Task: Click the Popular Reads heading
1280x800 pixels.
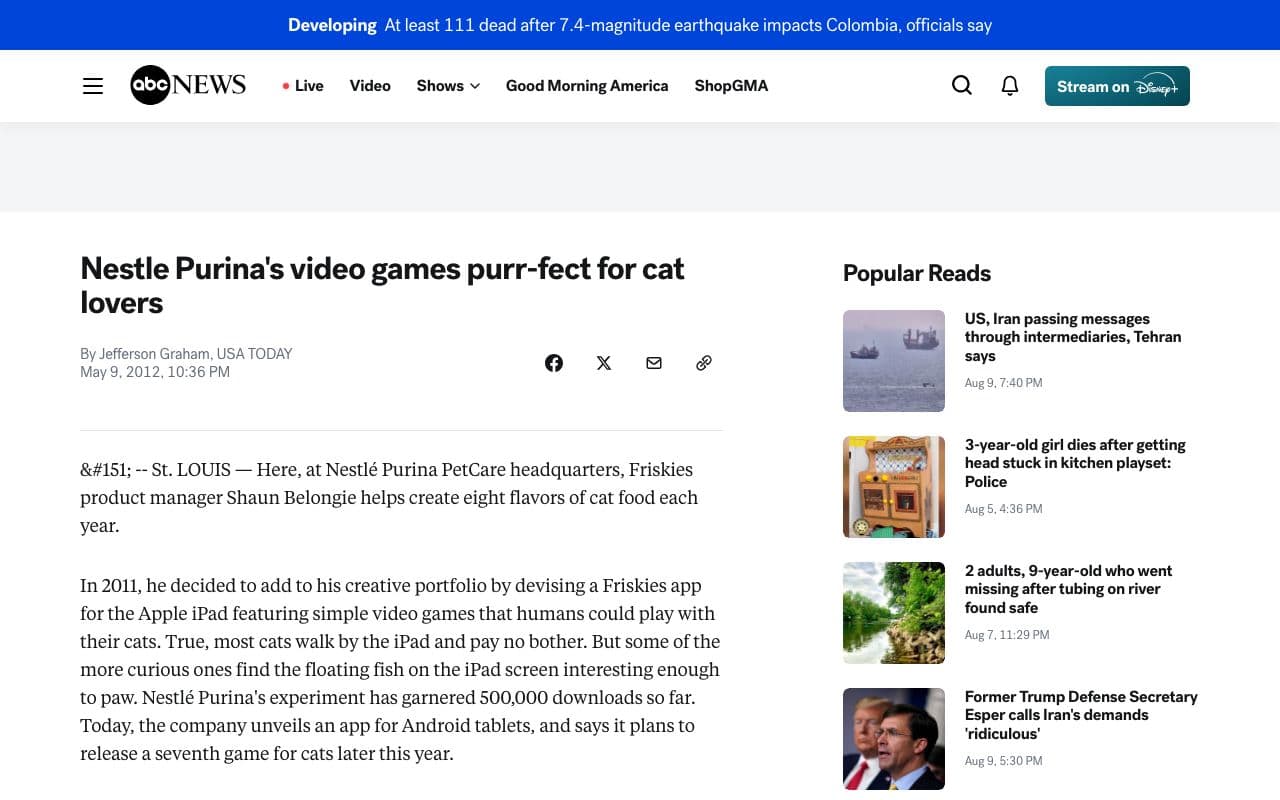Action: point(917,273)
